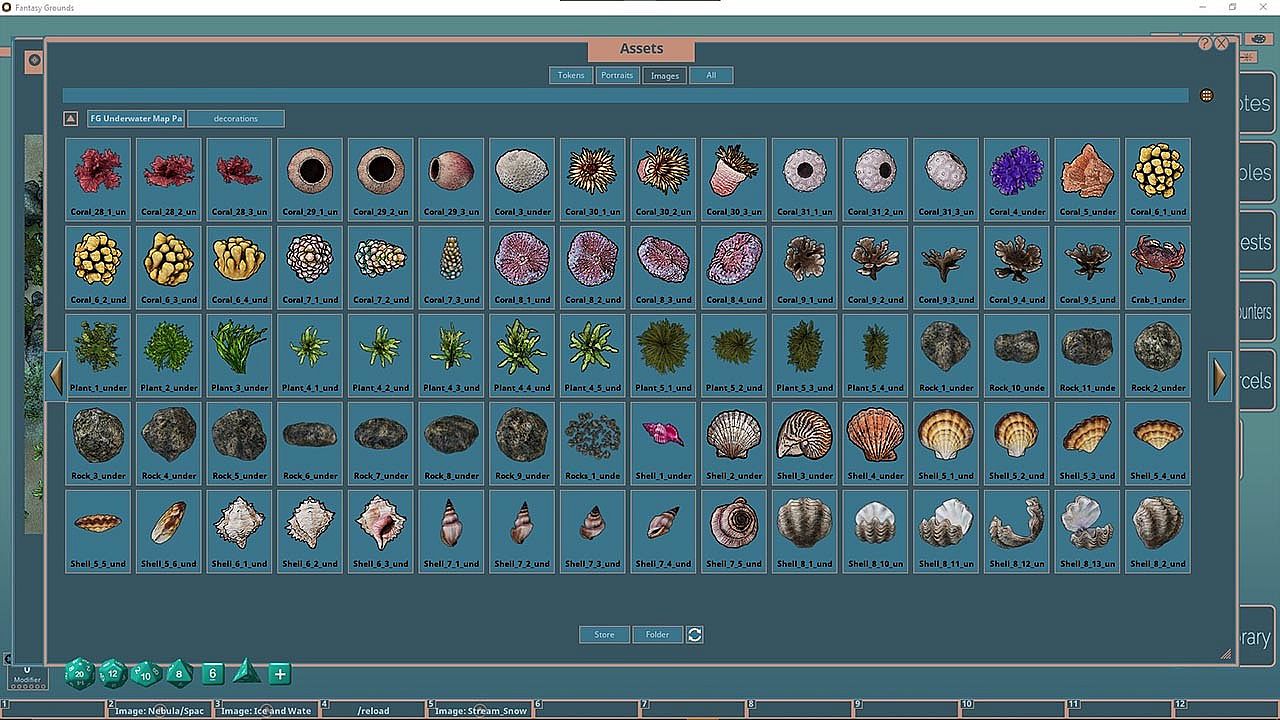Click the Folder button
Screen dimensions: 1280x720
(x=657, y=634)
